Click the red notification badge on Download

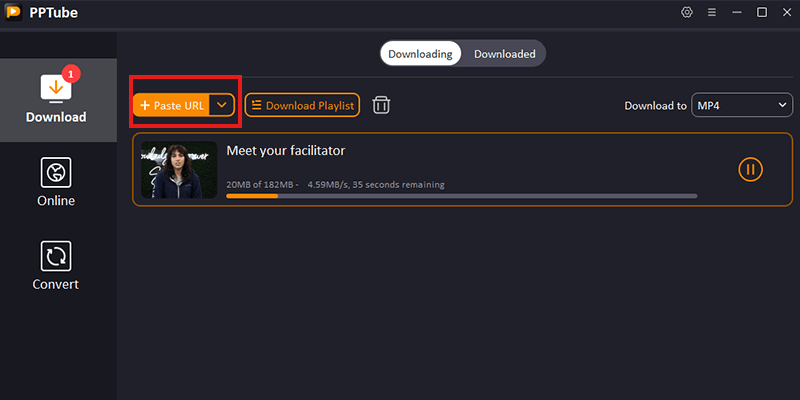coord(71,73)
